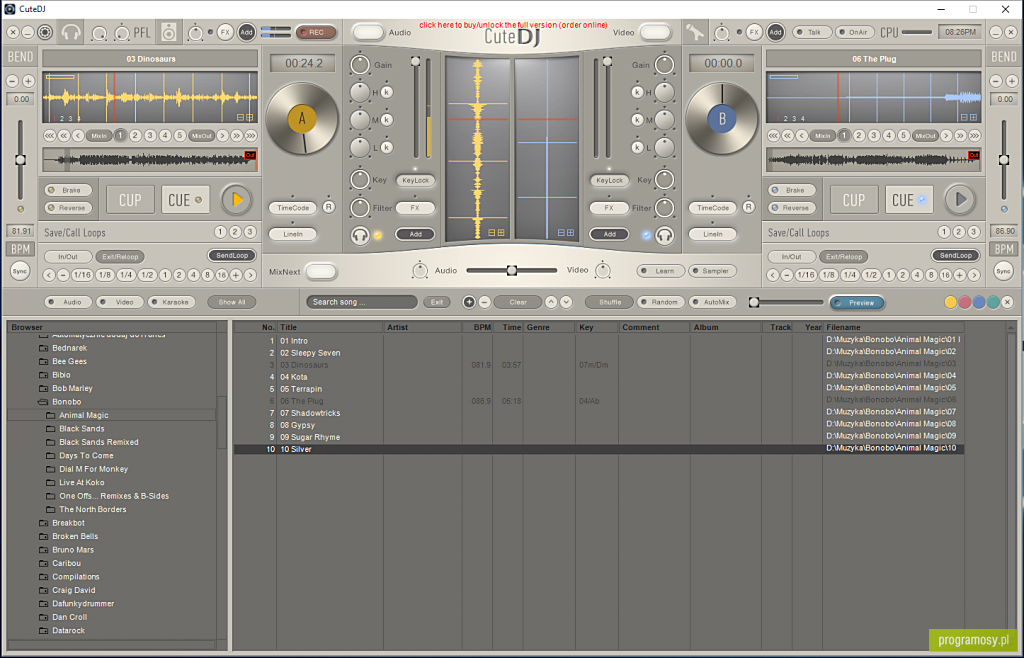Toggle Learn mode
The height and width of the screenshot is (658, 1024).
tap(661, 271)
